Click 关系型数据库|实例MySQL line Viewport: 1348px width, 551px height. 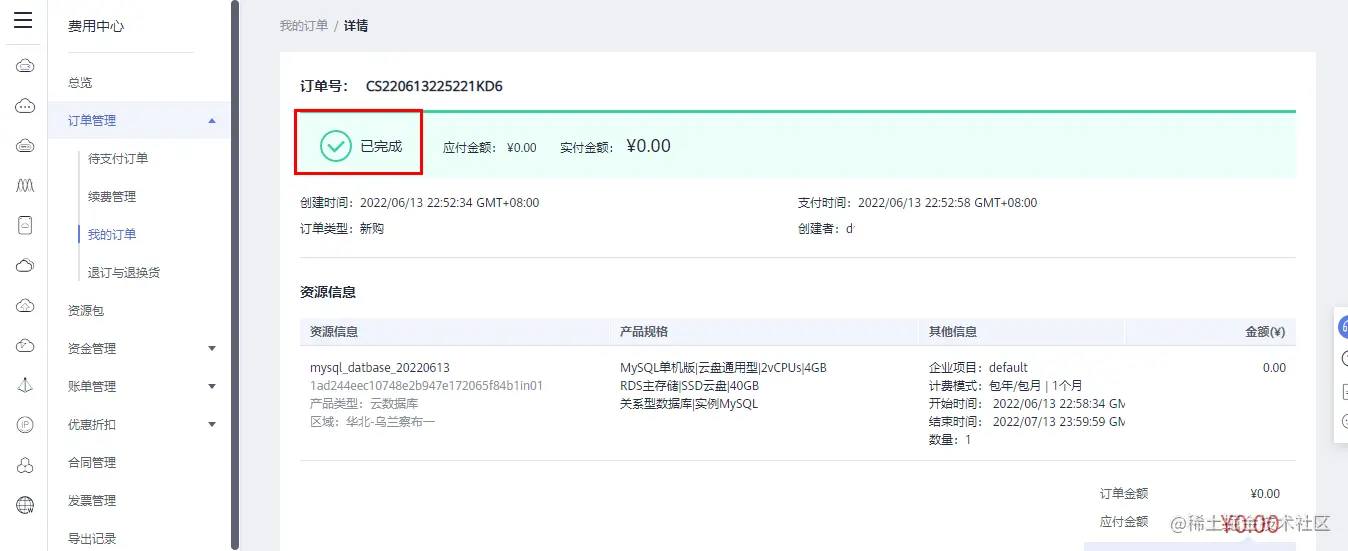click(x=689, y=404)
